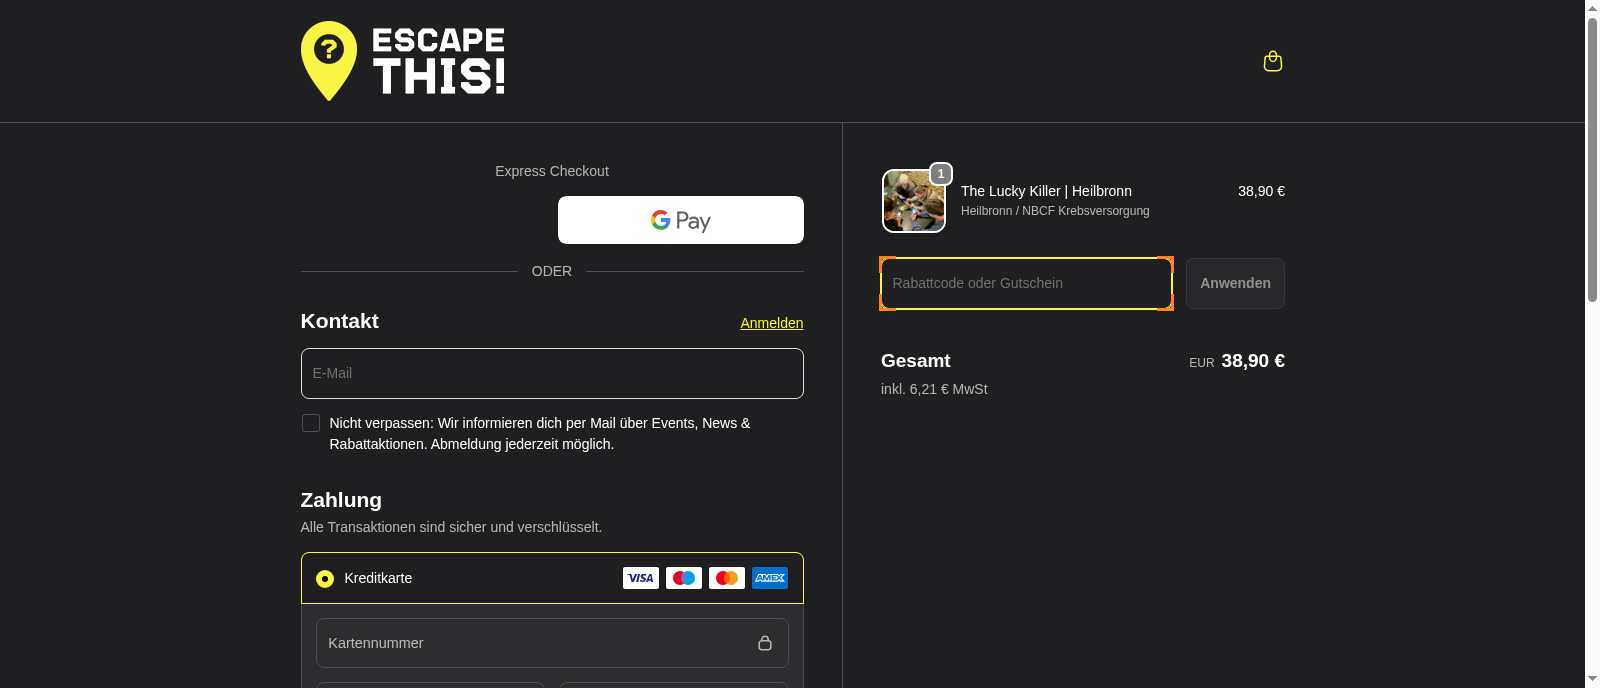1600x688 pixels.
Task: Pay with Google Pay express checkout
Action: [x=681, y=220]
